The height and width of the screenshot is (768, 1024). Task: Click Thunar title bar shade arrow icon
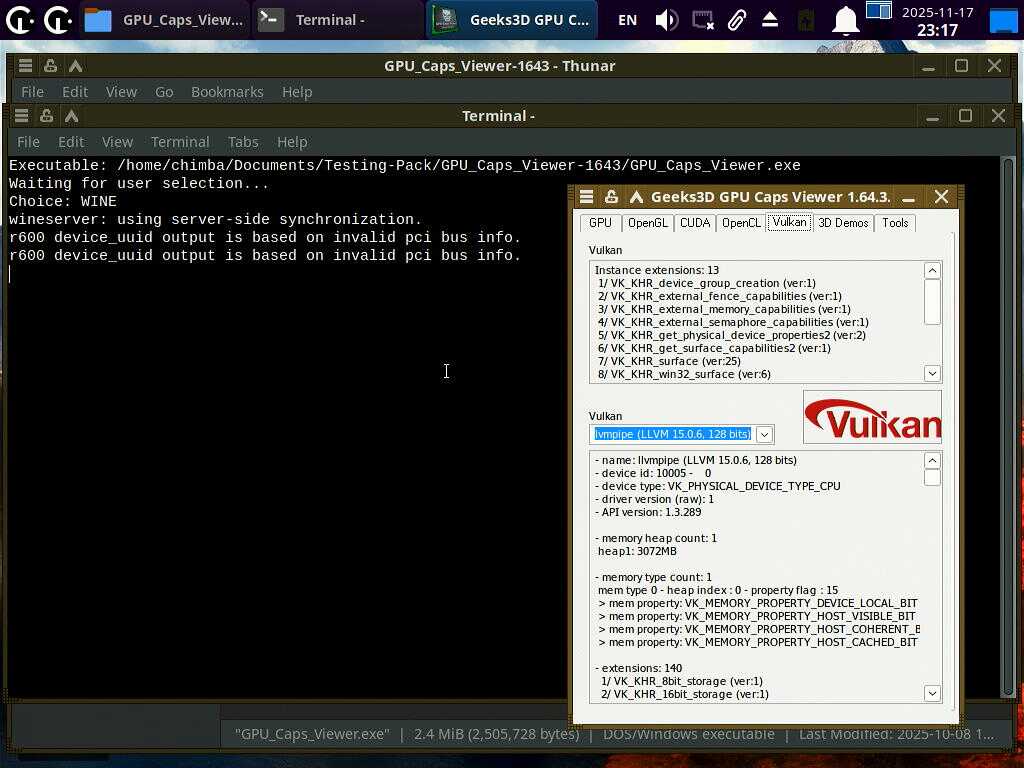(75, 66)
